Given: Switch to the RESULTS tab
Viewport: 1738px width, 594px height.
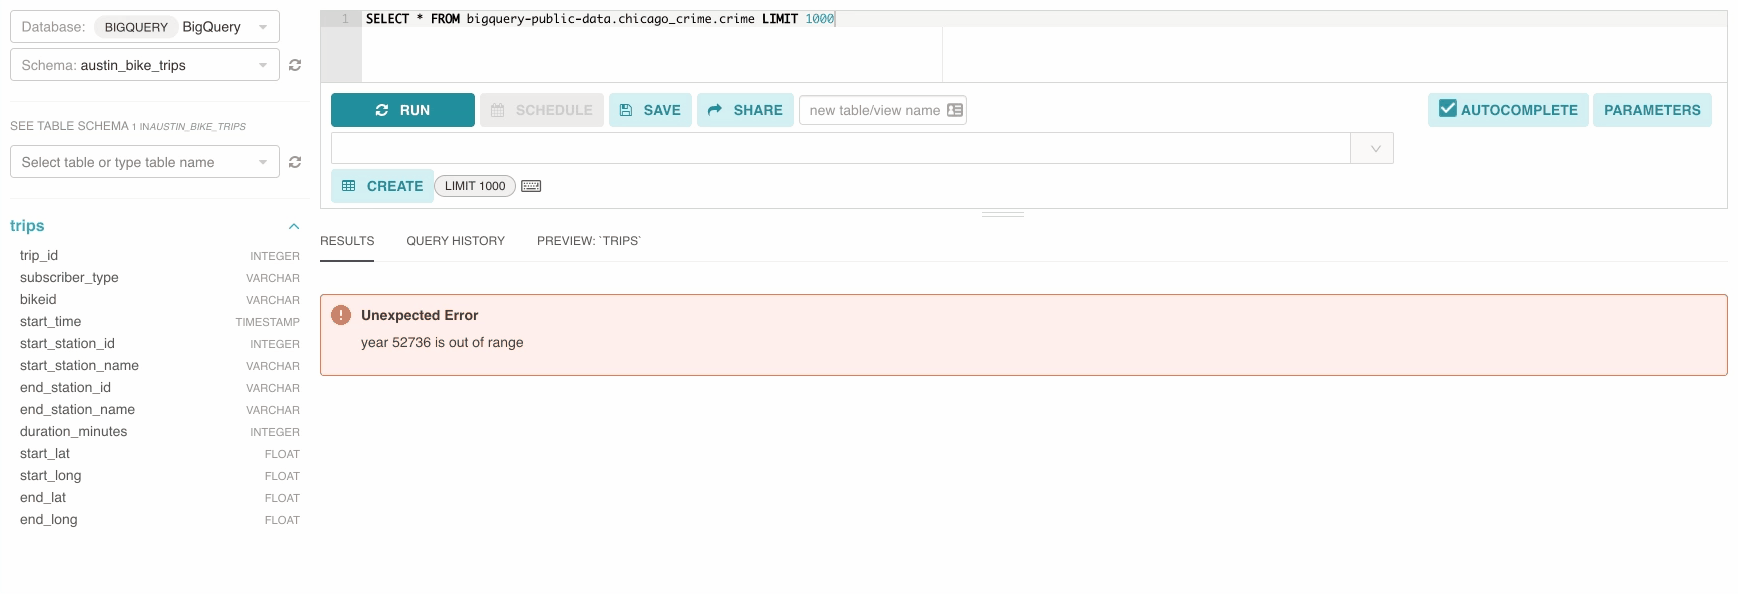Looking at the screenshot, I should click(x=347, y=241).
